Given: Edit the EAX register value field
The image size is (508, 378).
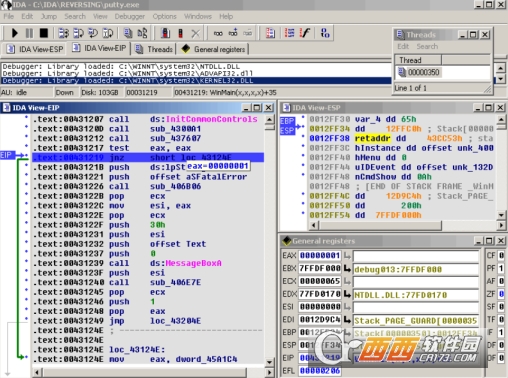Looking at the screenshot, I should pyautogui.click(x=320, y=256).
